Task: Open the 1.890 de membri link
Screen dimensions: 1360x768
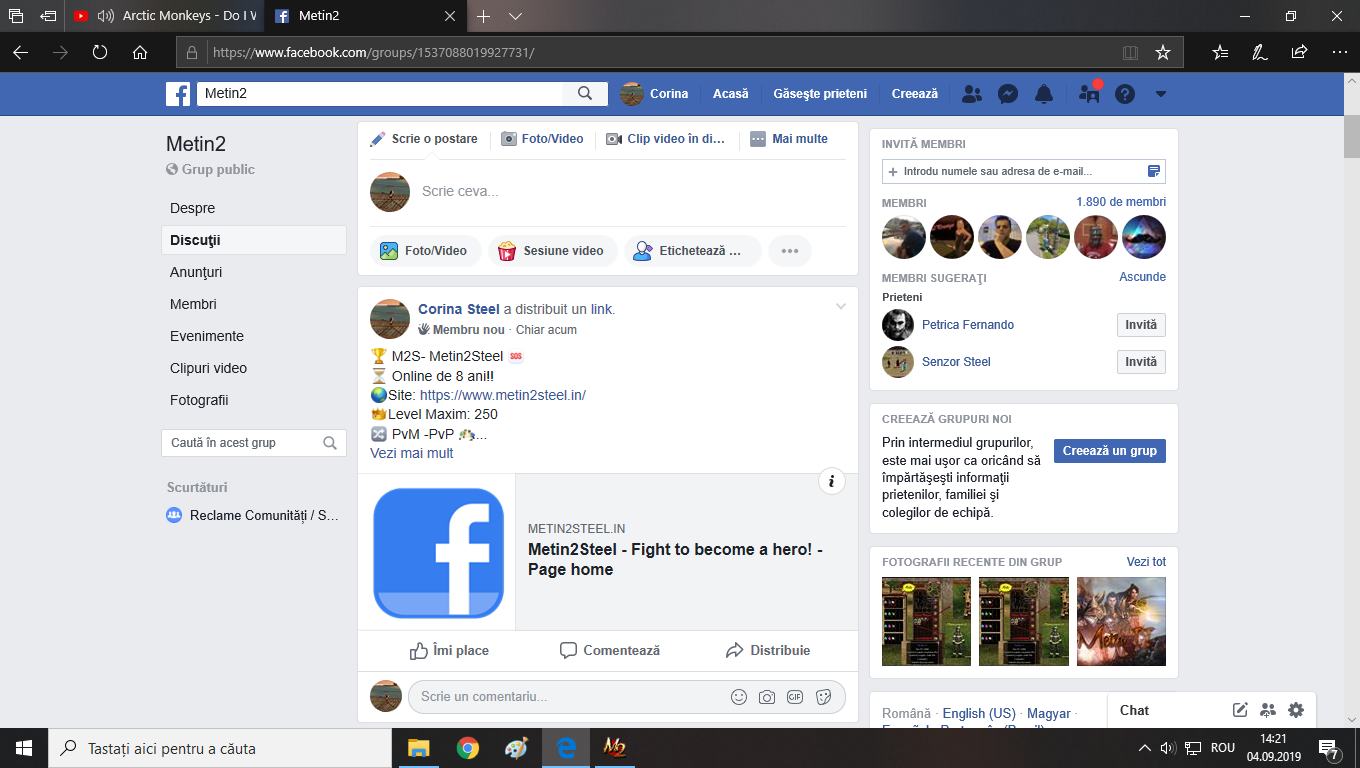Action: pyautogui.click(x=1121, y=202)
